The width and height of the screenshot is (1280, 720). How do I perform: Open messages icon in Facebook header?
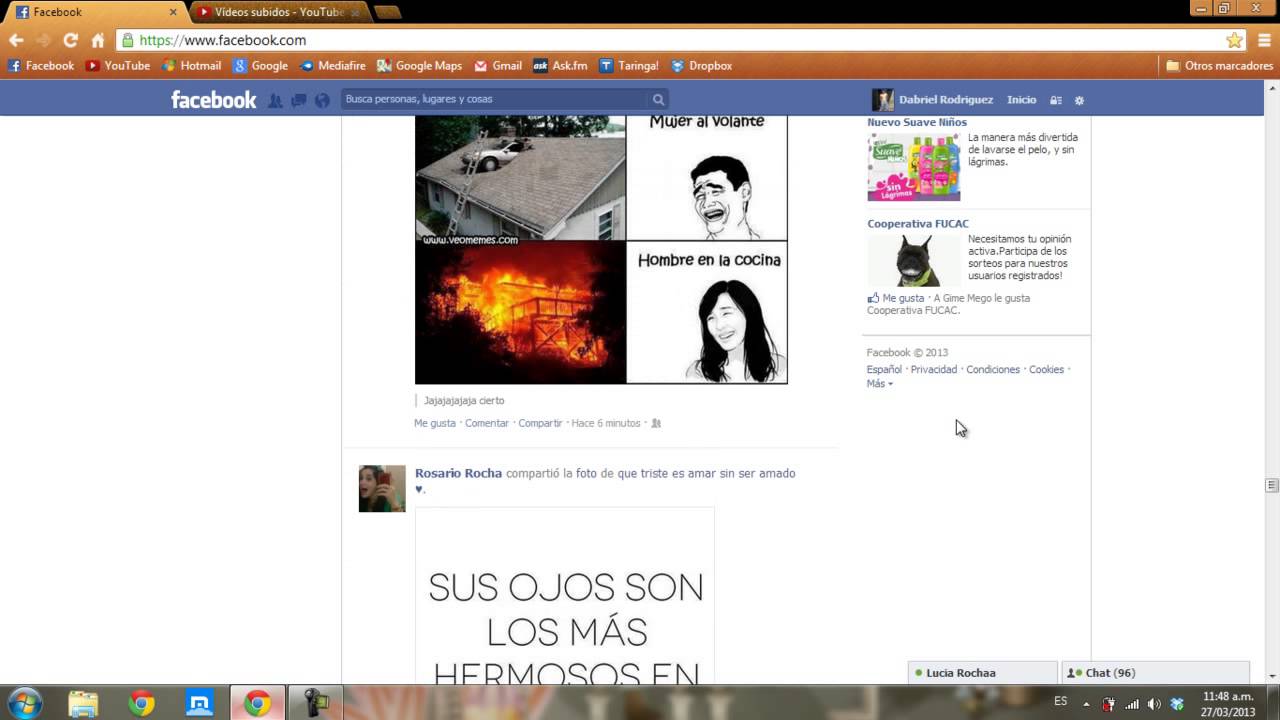coord(299,100)
